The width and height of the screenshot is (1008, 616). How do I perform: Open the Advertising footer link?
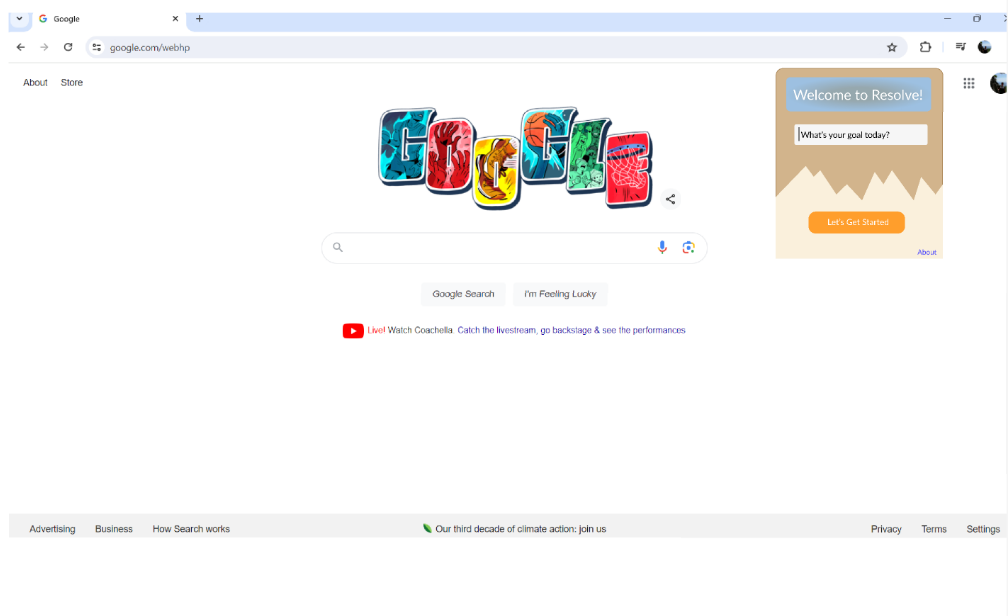[52, 529]
